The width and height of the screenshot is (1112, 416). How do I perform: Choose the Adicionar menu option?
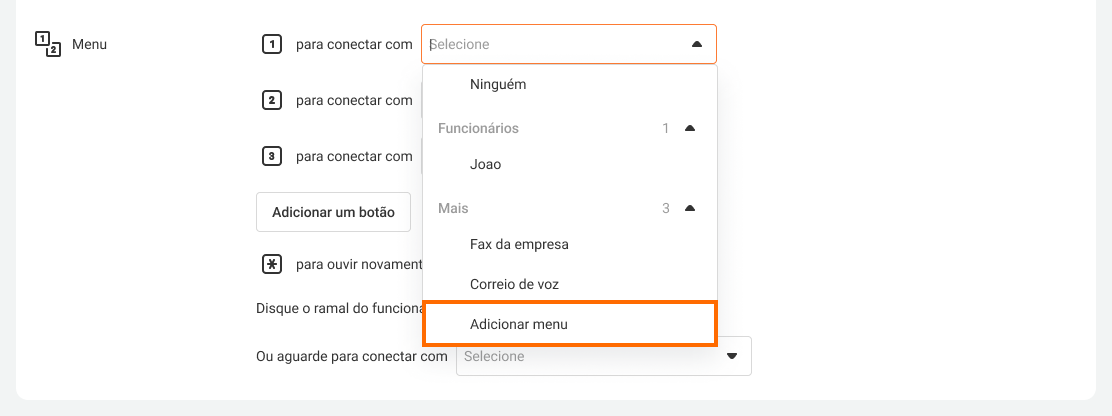(519, 324)
